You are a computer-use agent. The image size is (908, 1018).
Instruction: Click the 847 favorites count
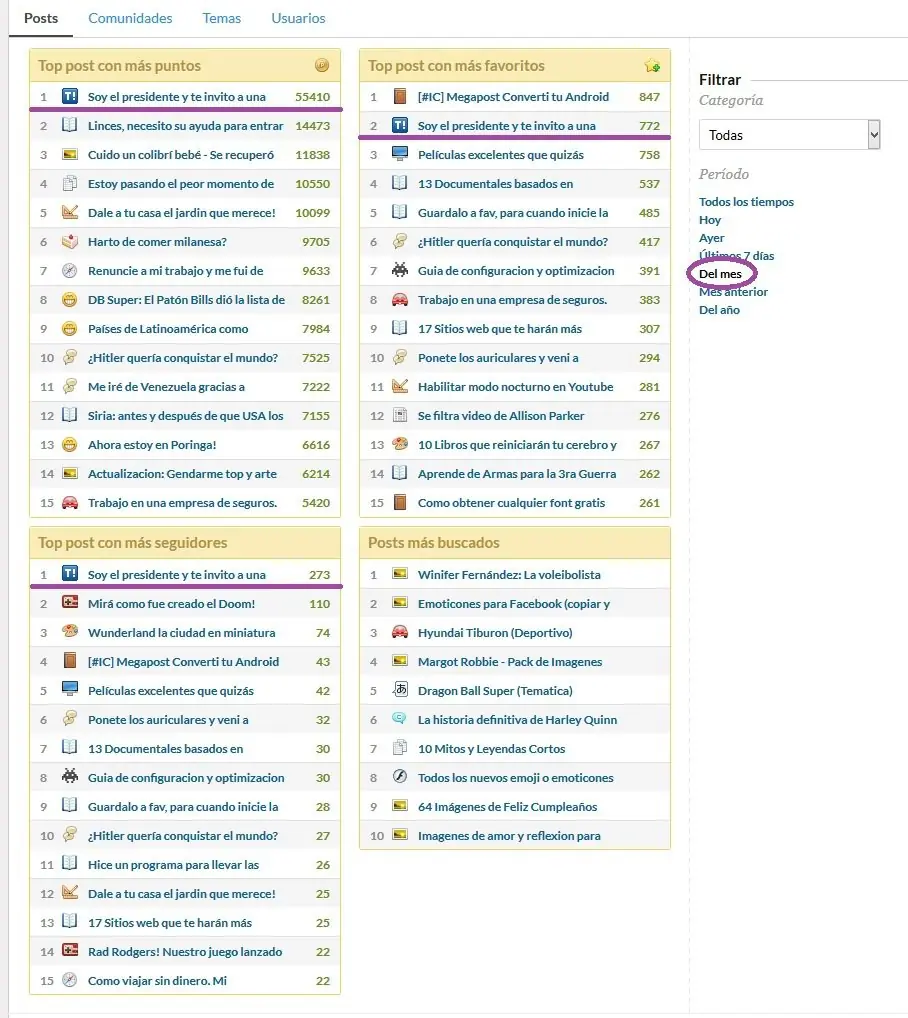650,97
